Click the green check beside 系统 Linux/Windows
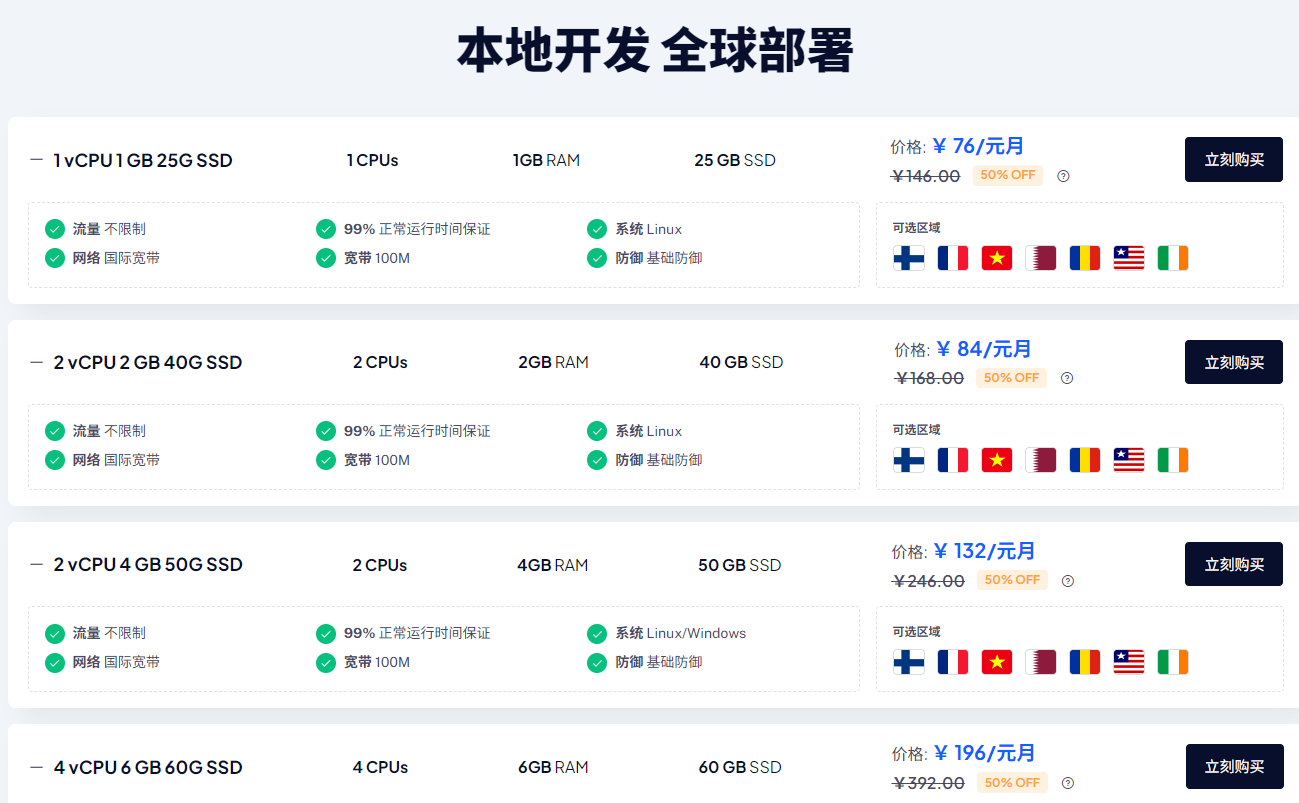The width and height of the screenshot is (1299, 803). click(597, 633)
